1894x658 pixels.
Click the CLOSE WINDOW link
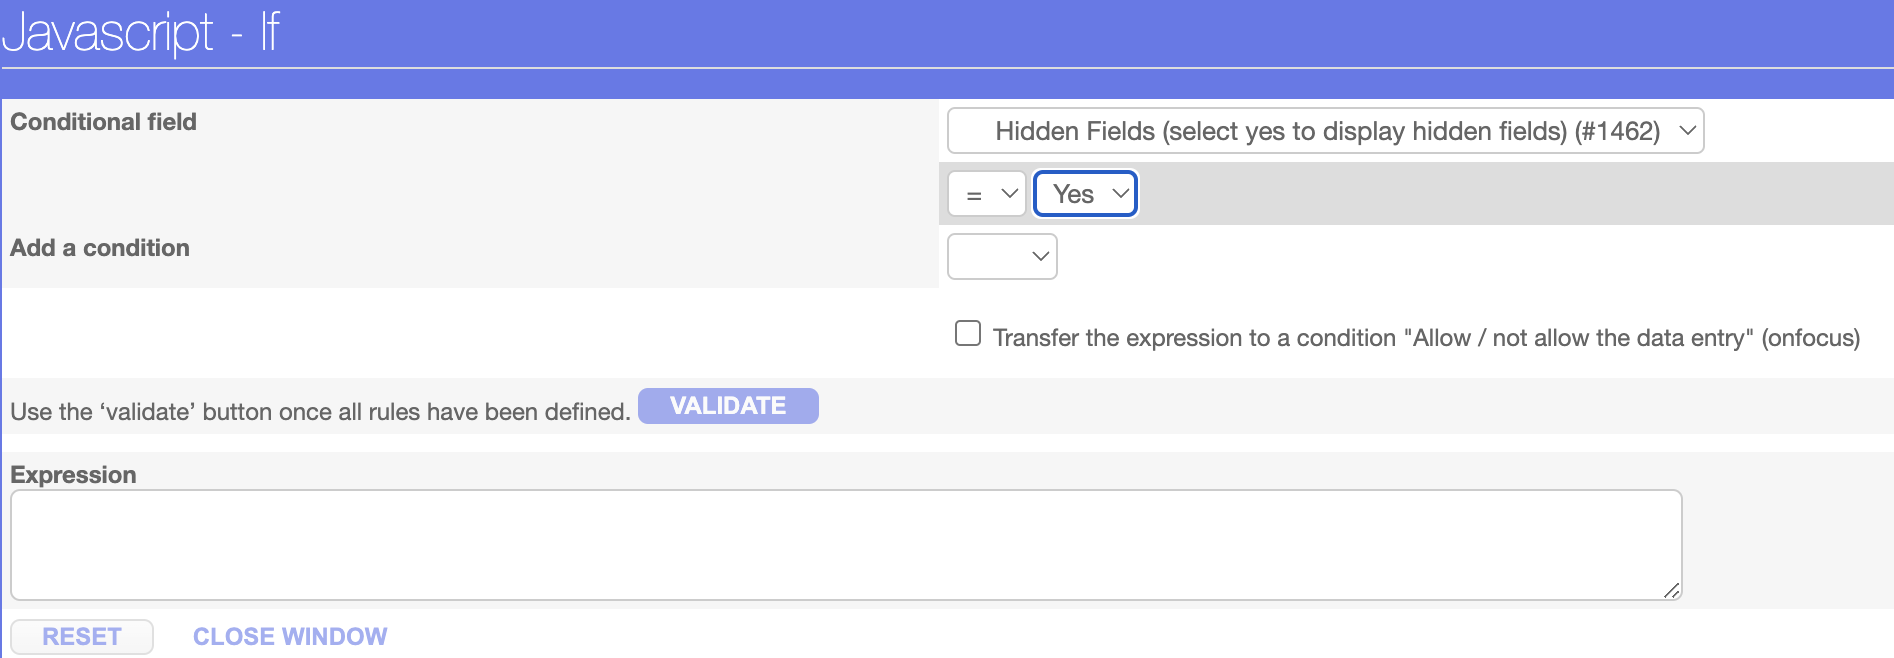point(290,637)
